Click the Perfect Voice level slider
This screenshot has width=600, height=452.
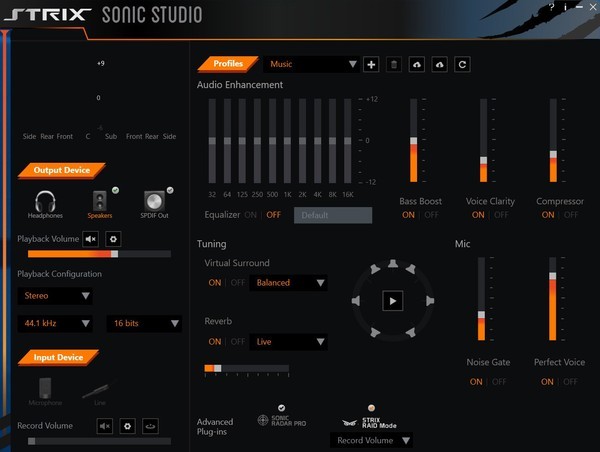553,299
